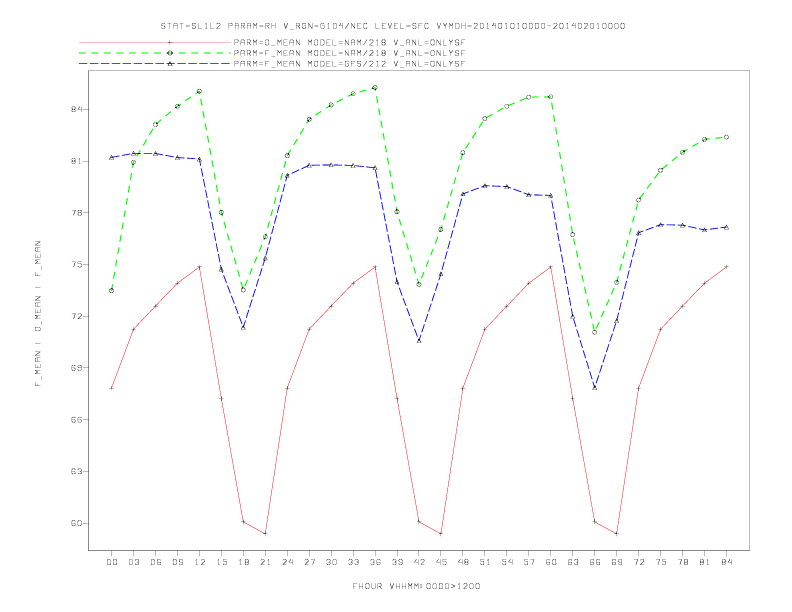Click y-axis tick value 84

76,109
